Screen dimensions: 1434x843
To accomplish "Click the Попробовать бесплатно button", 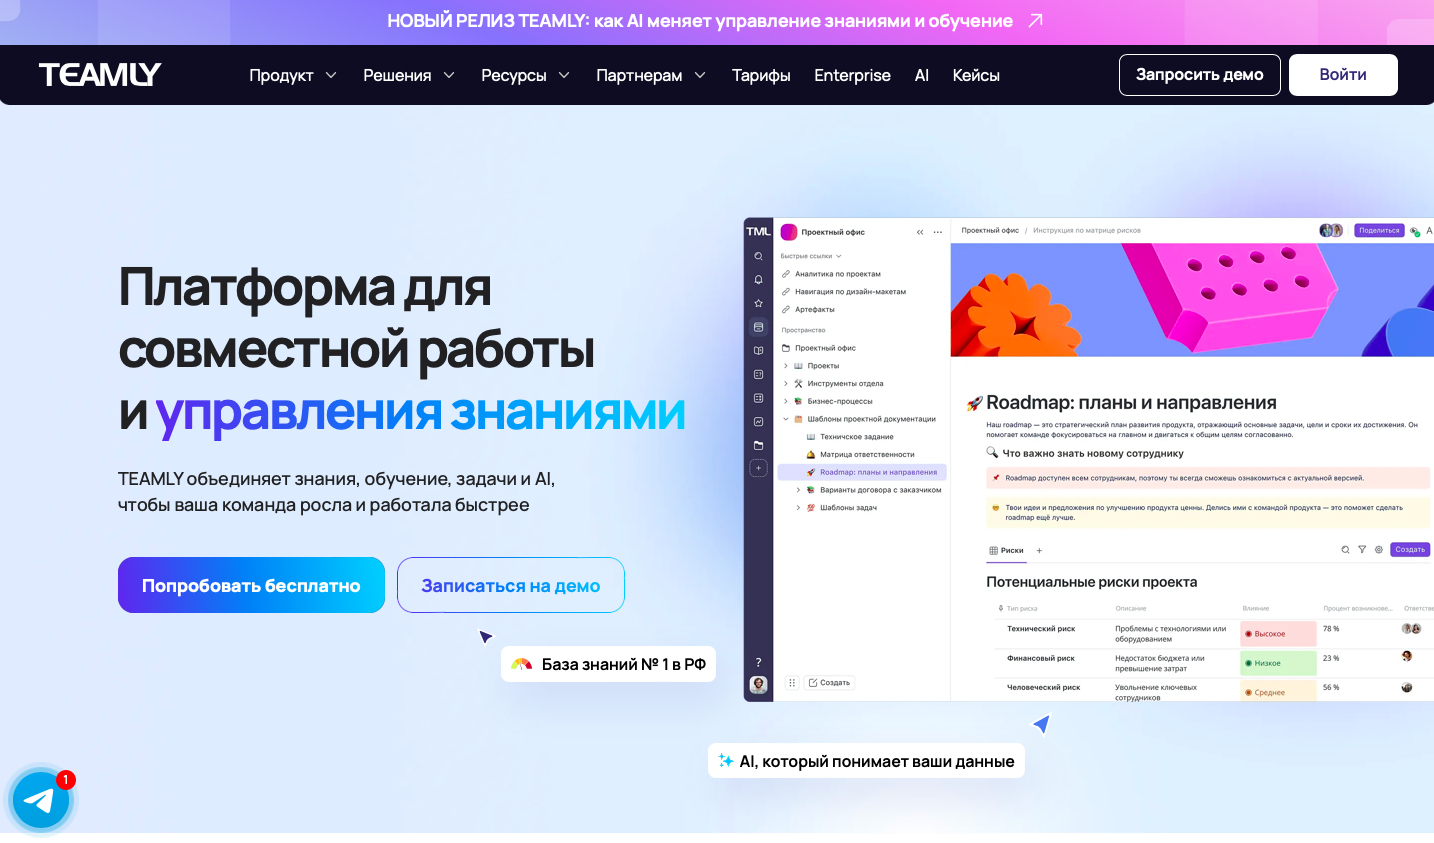I will (x=251, y=585).
